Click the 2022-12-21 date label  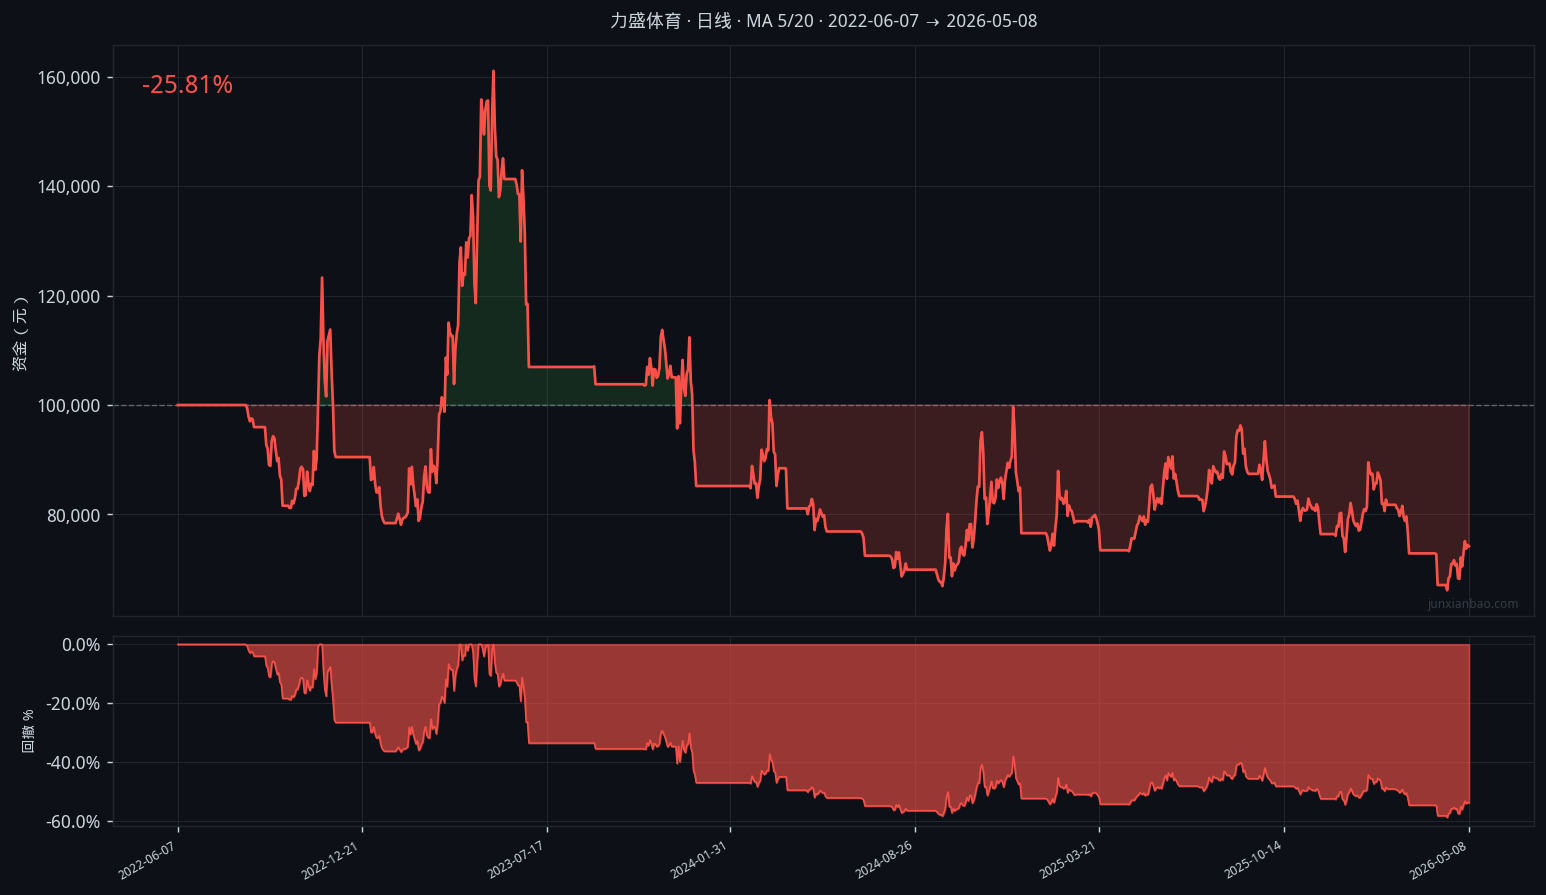pos(331,860)
